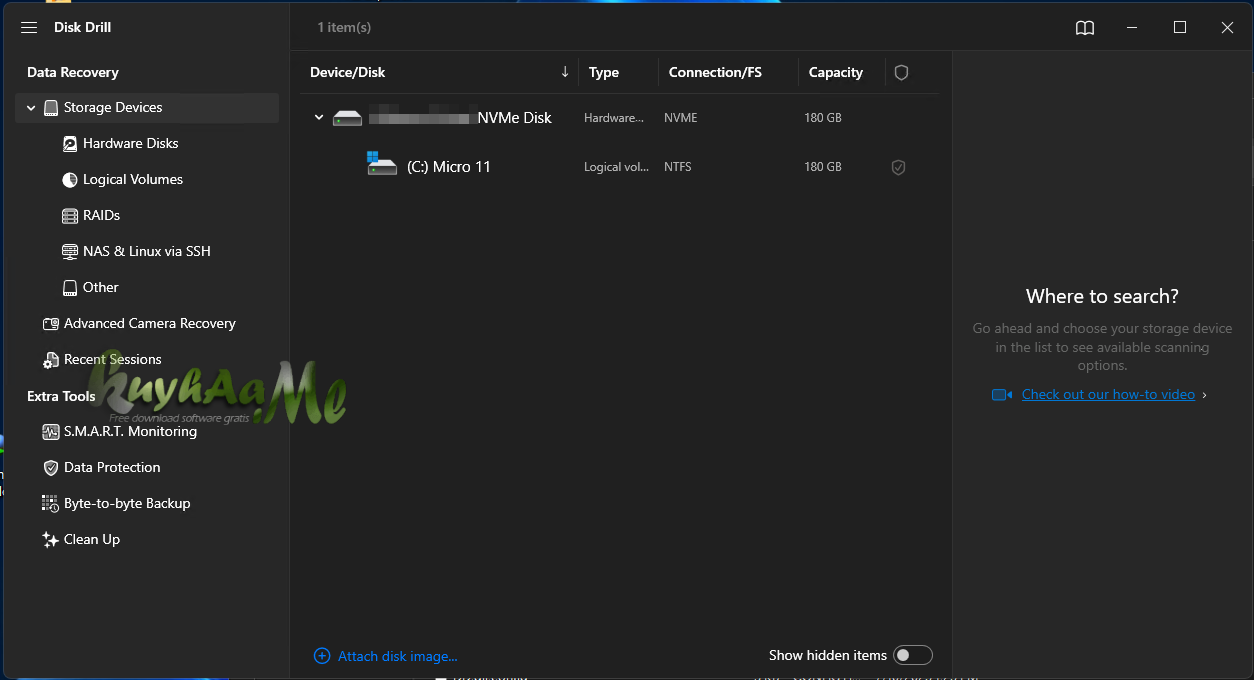
Task: Open Check out our how-to video link
Action: click(1108, 395)
